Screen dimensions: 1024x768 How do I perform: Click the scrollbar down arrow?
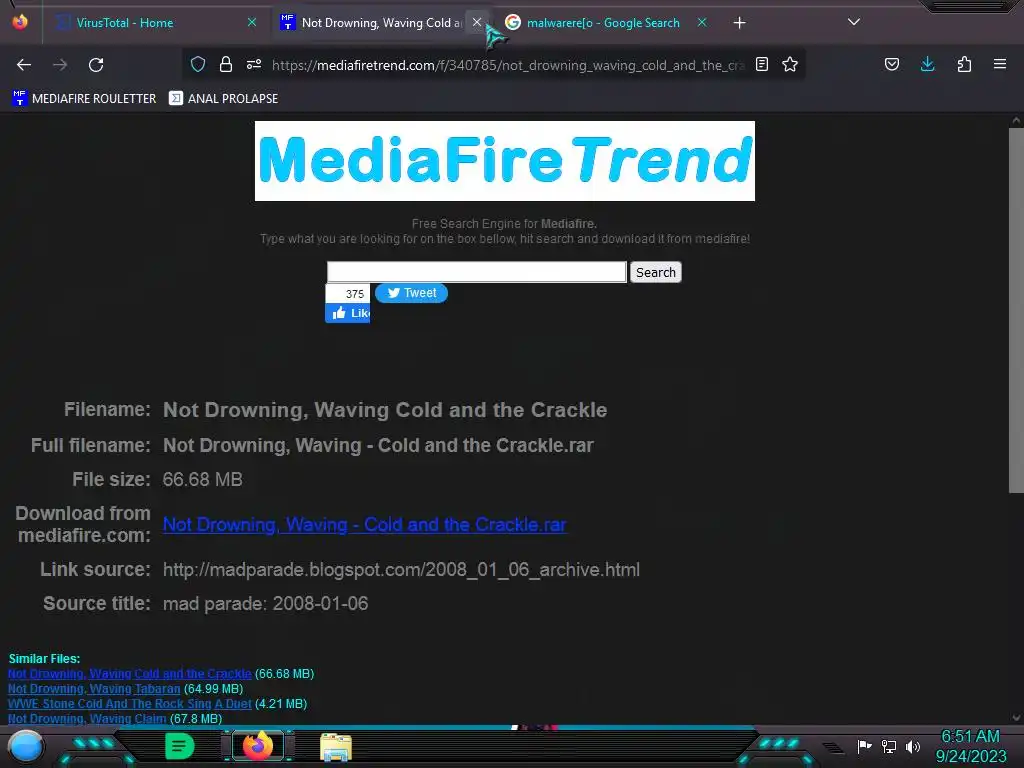(1016, 718)
